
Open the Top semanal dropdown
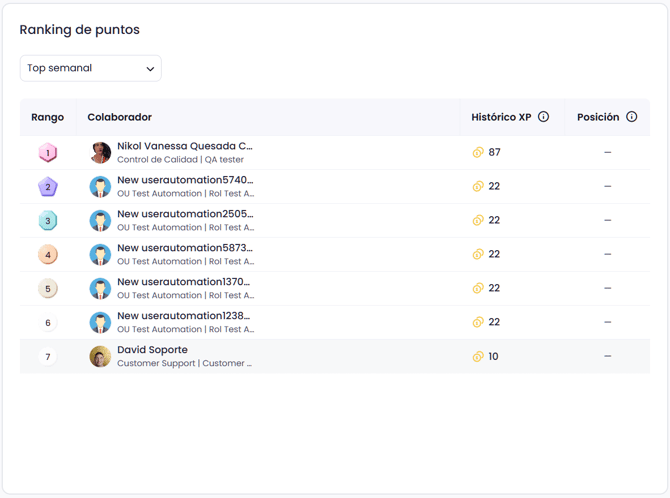tap(91, 68)
